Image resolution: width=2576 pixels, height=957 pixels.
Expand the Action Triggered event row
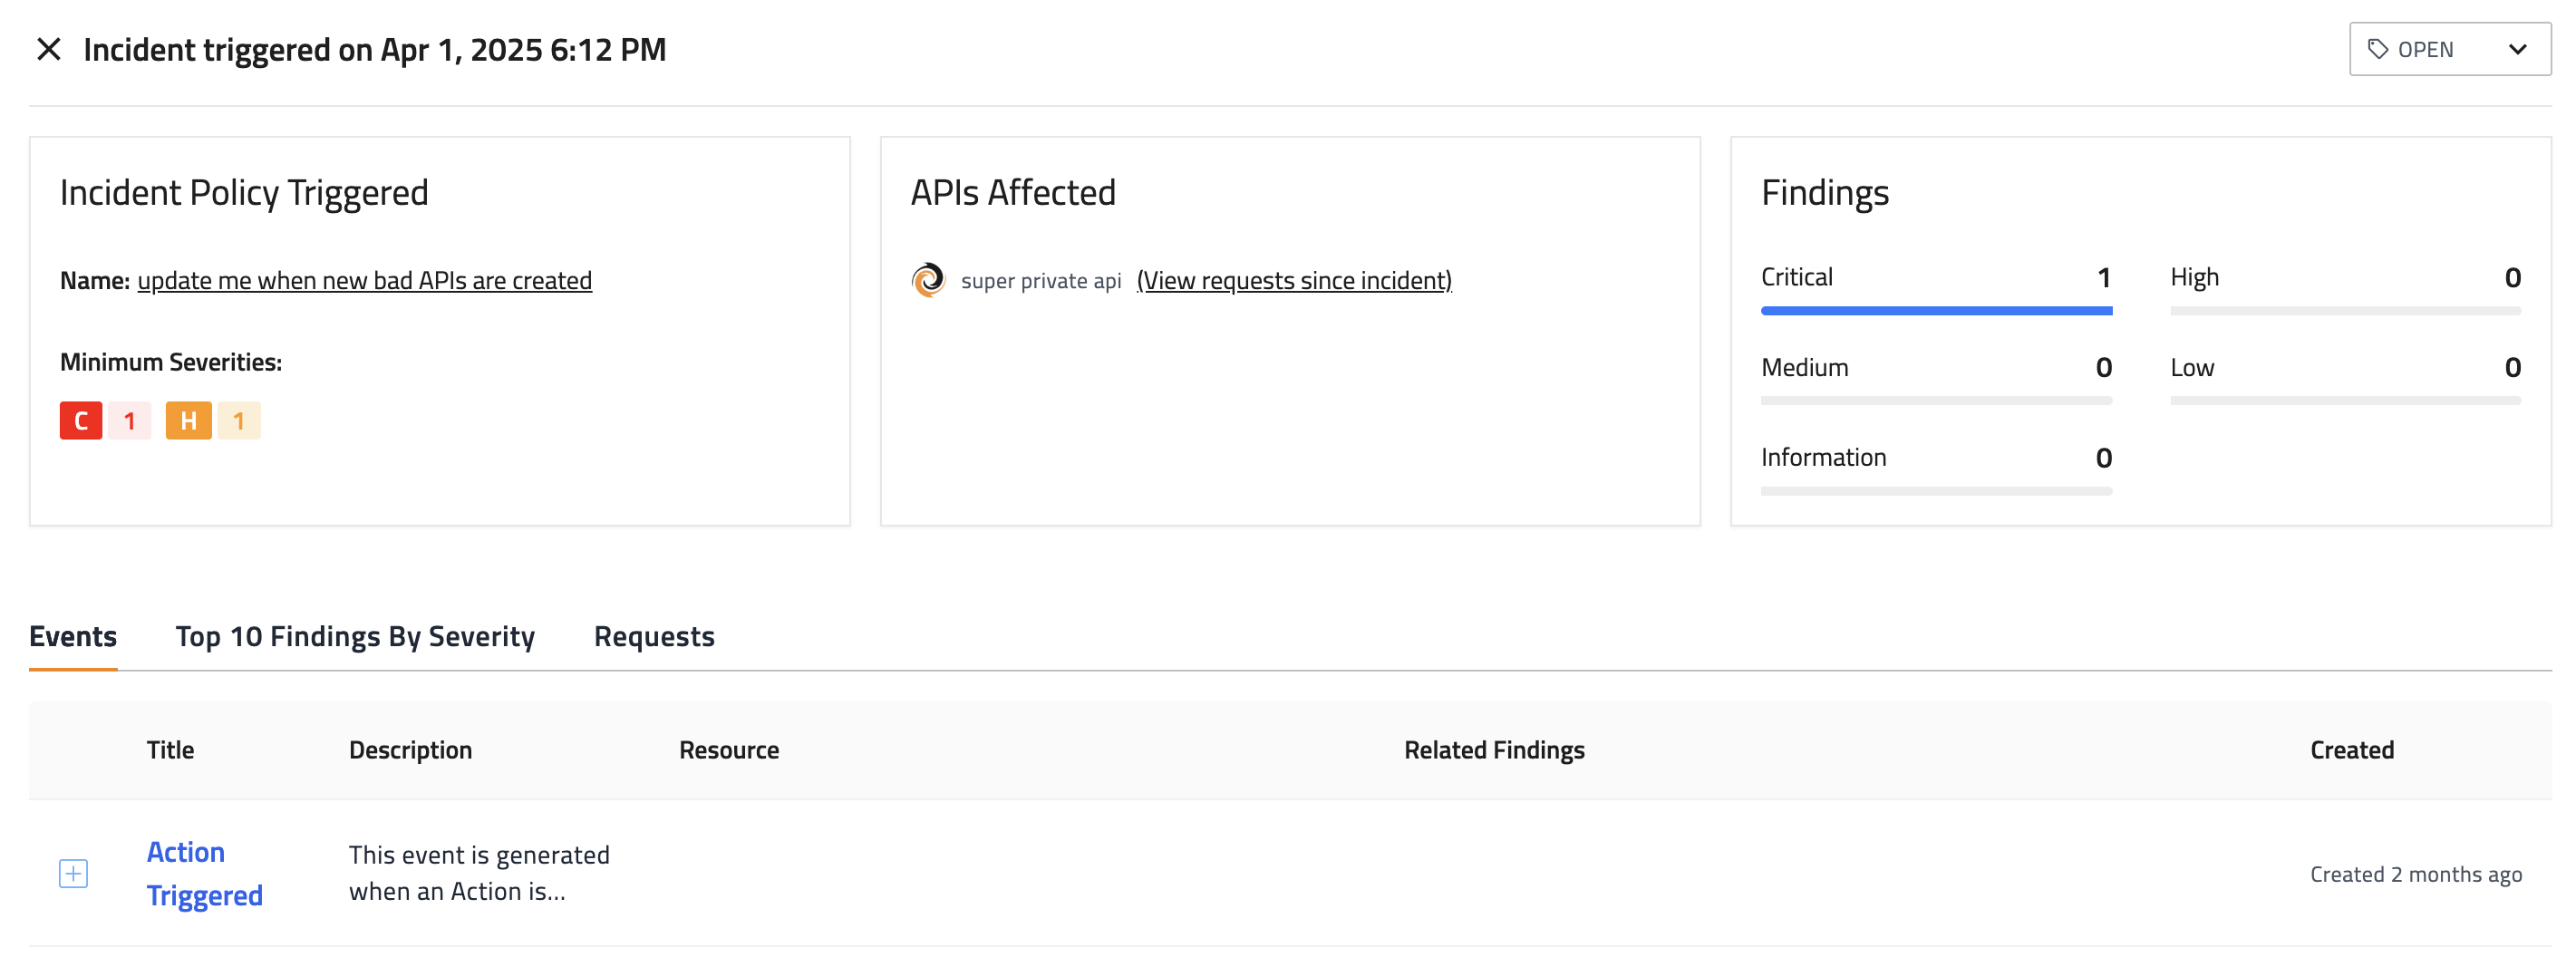(x=73, y=873)
